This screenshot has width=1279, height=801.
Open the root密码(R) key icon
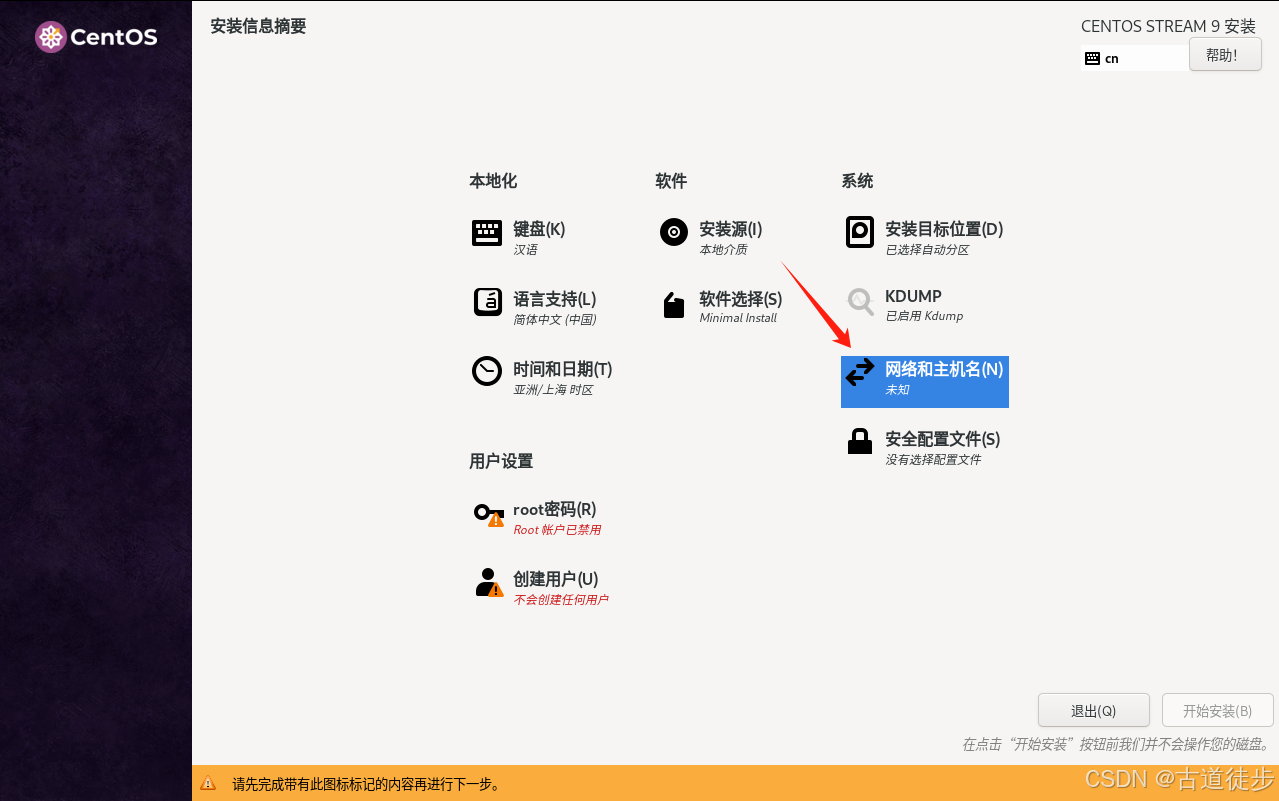(x=489, y=515)
